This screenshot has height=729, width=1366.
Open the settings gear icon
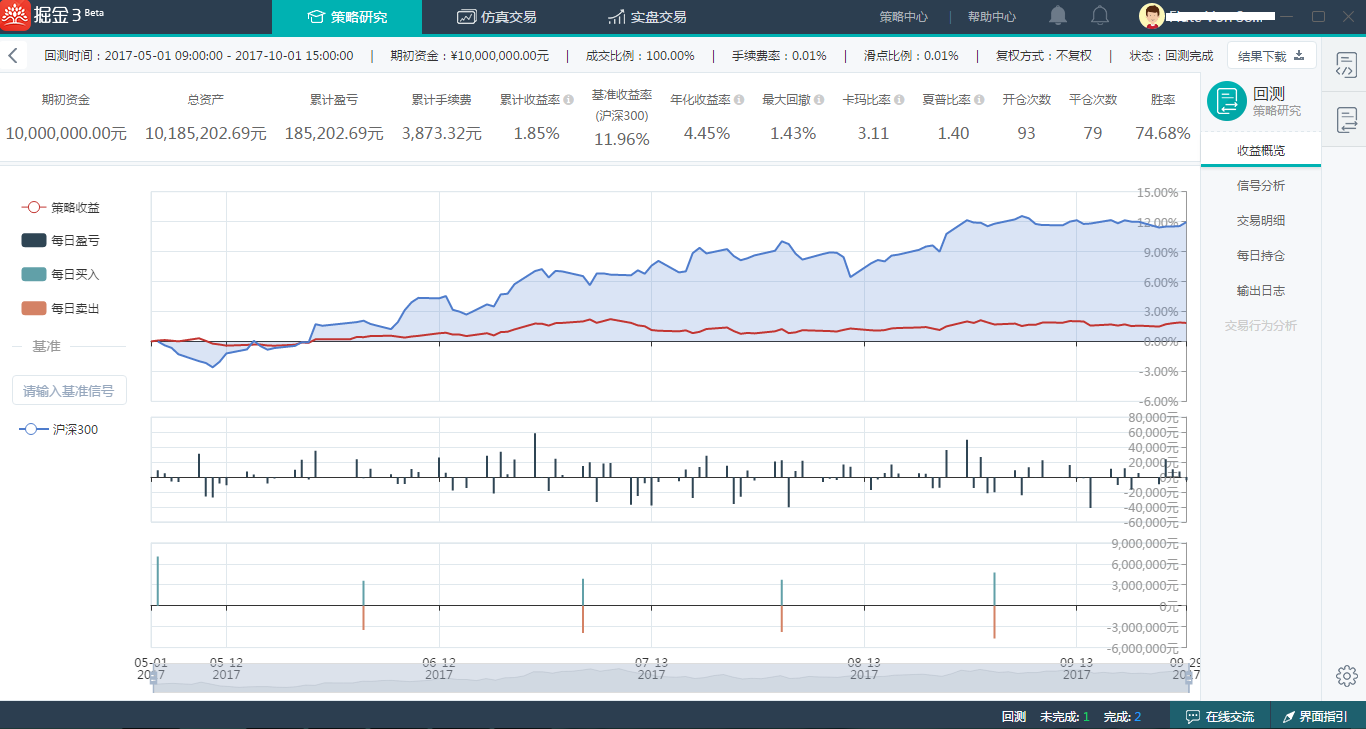click(x=1346, y=676)
